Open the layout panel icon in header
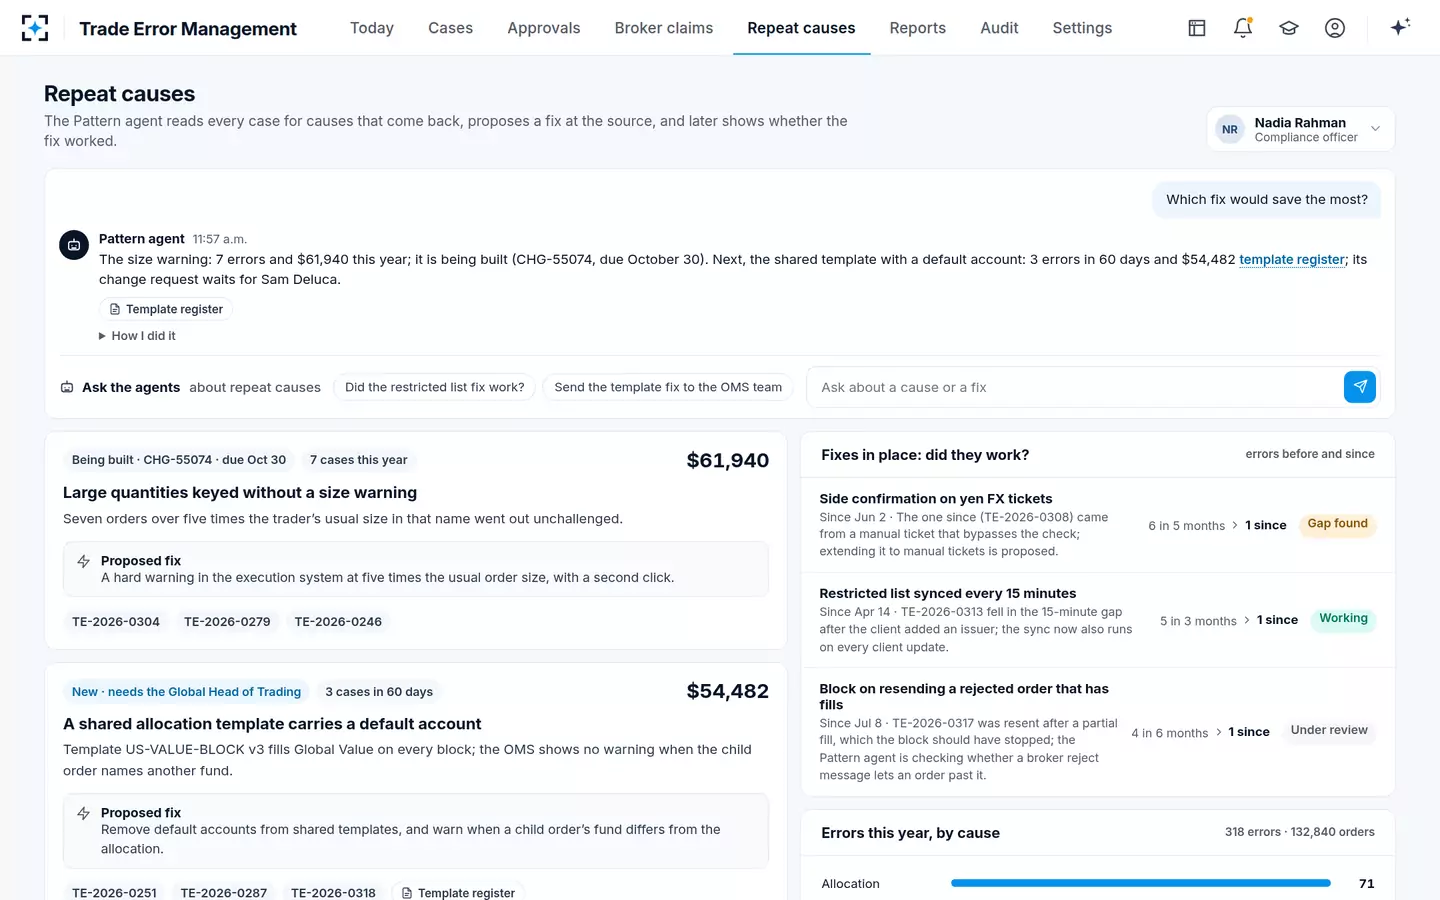This screenshot has width=1440, height=900. pyautogui.click(x=1197, y=28)
